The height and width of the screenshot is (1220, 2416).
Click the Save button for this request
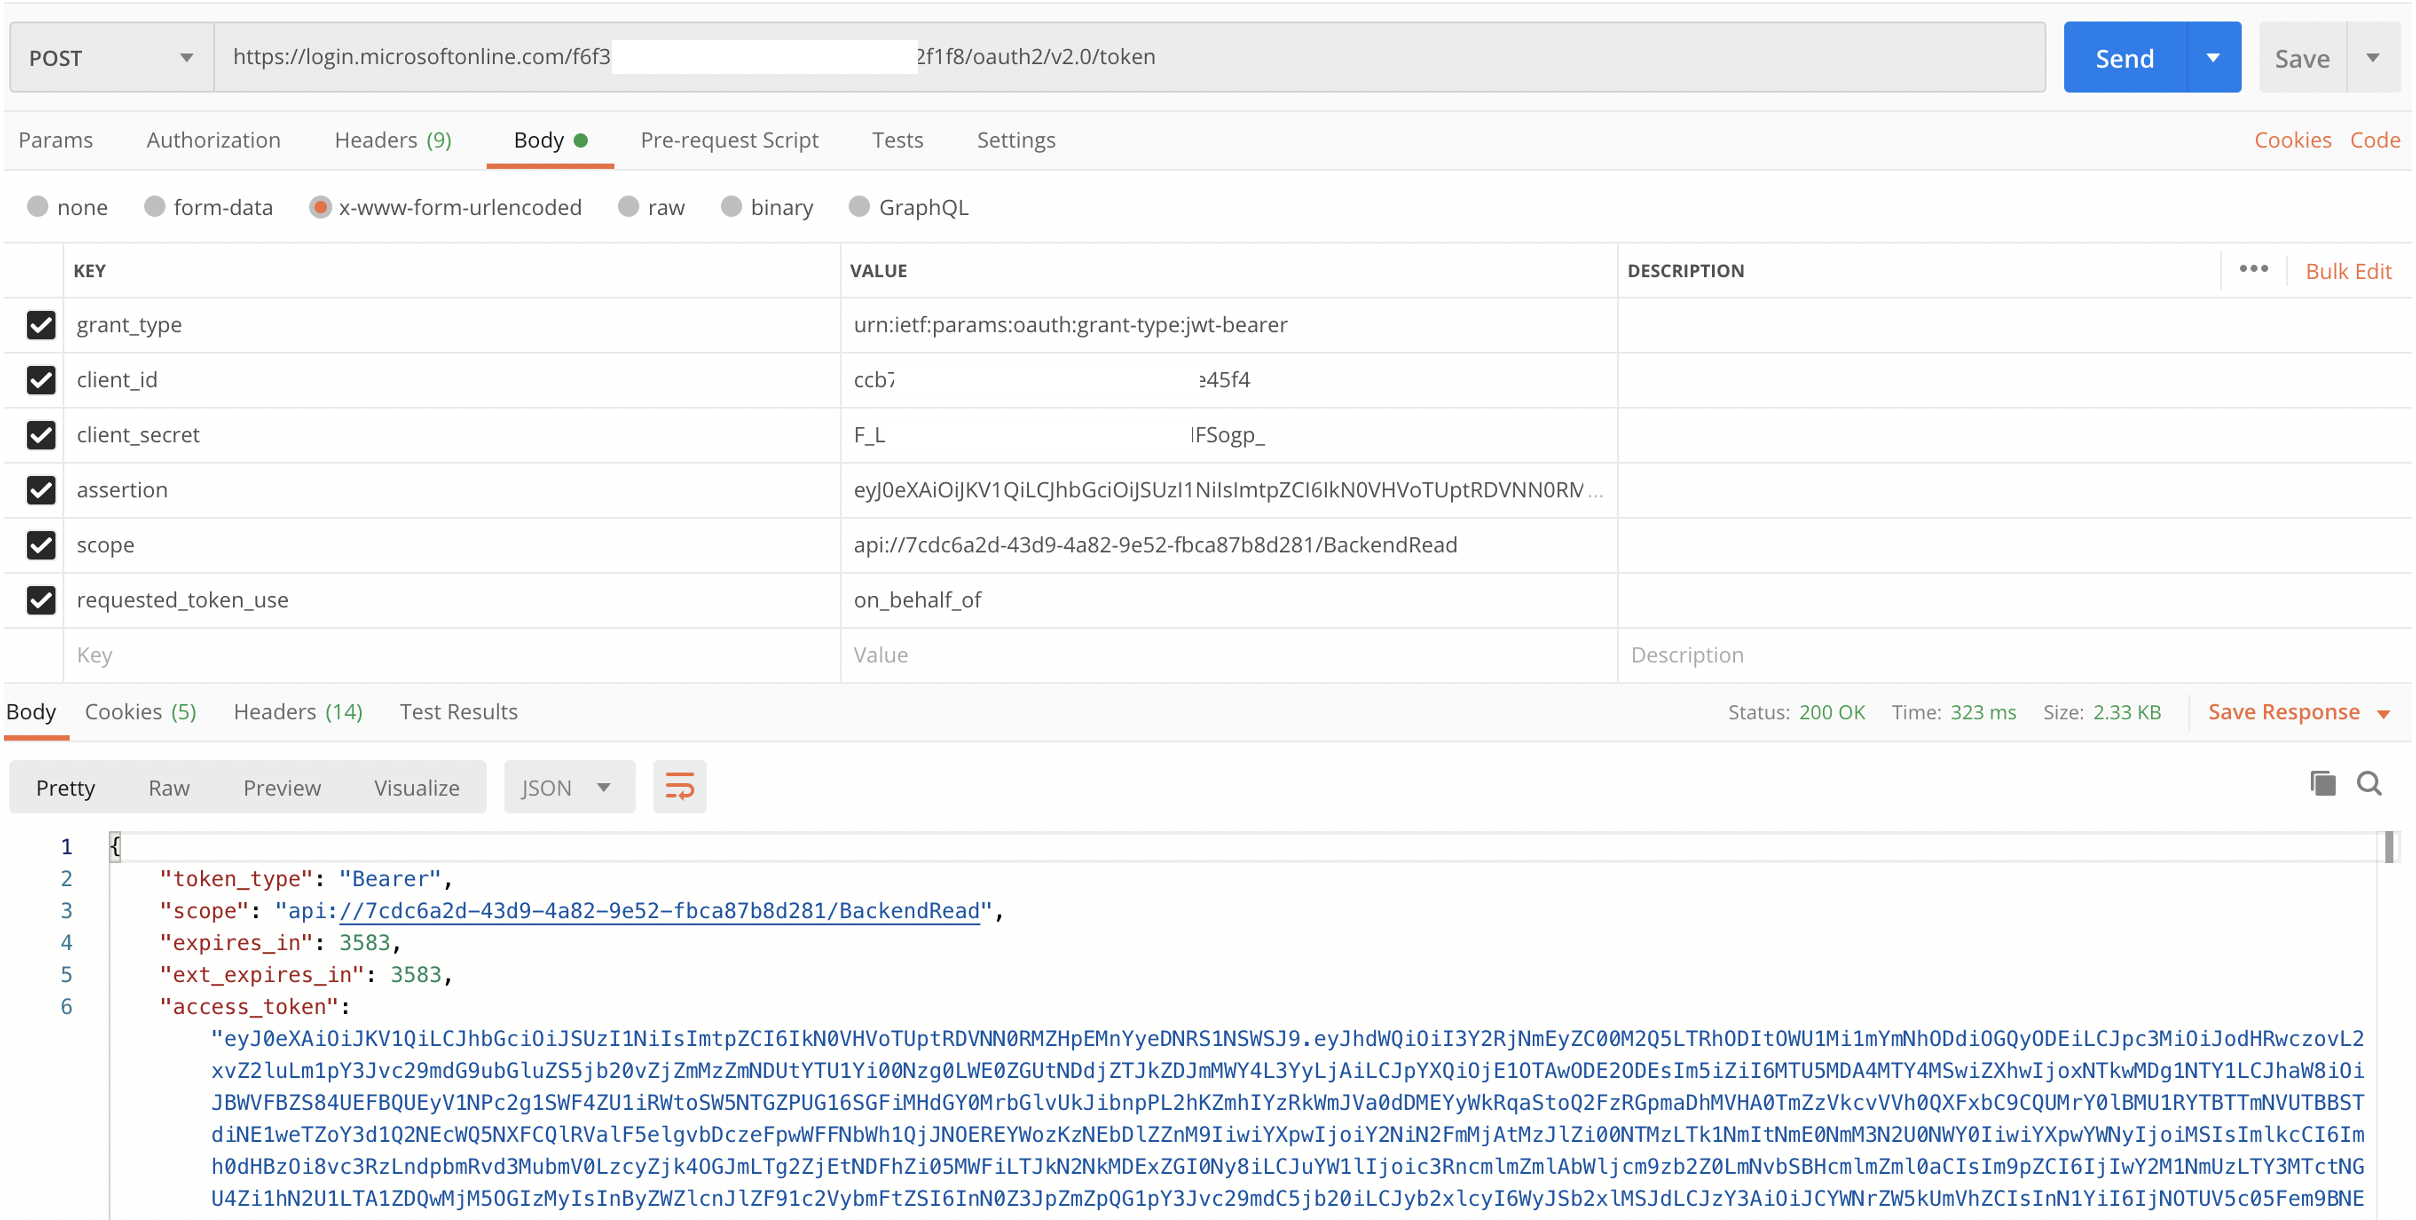click(x=2302, y=58)
